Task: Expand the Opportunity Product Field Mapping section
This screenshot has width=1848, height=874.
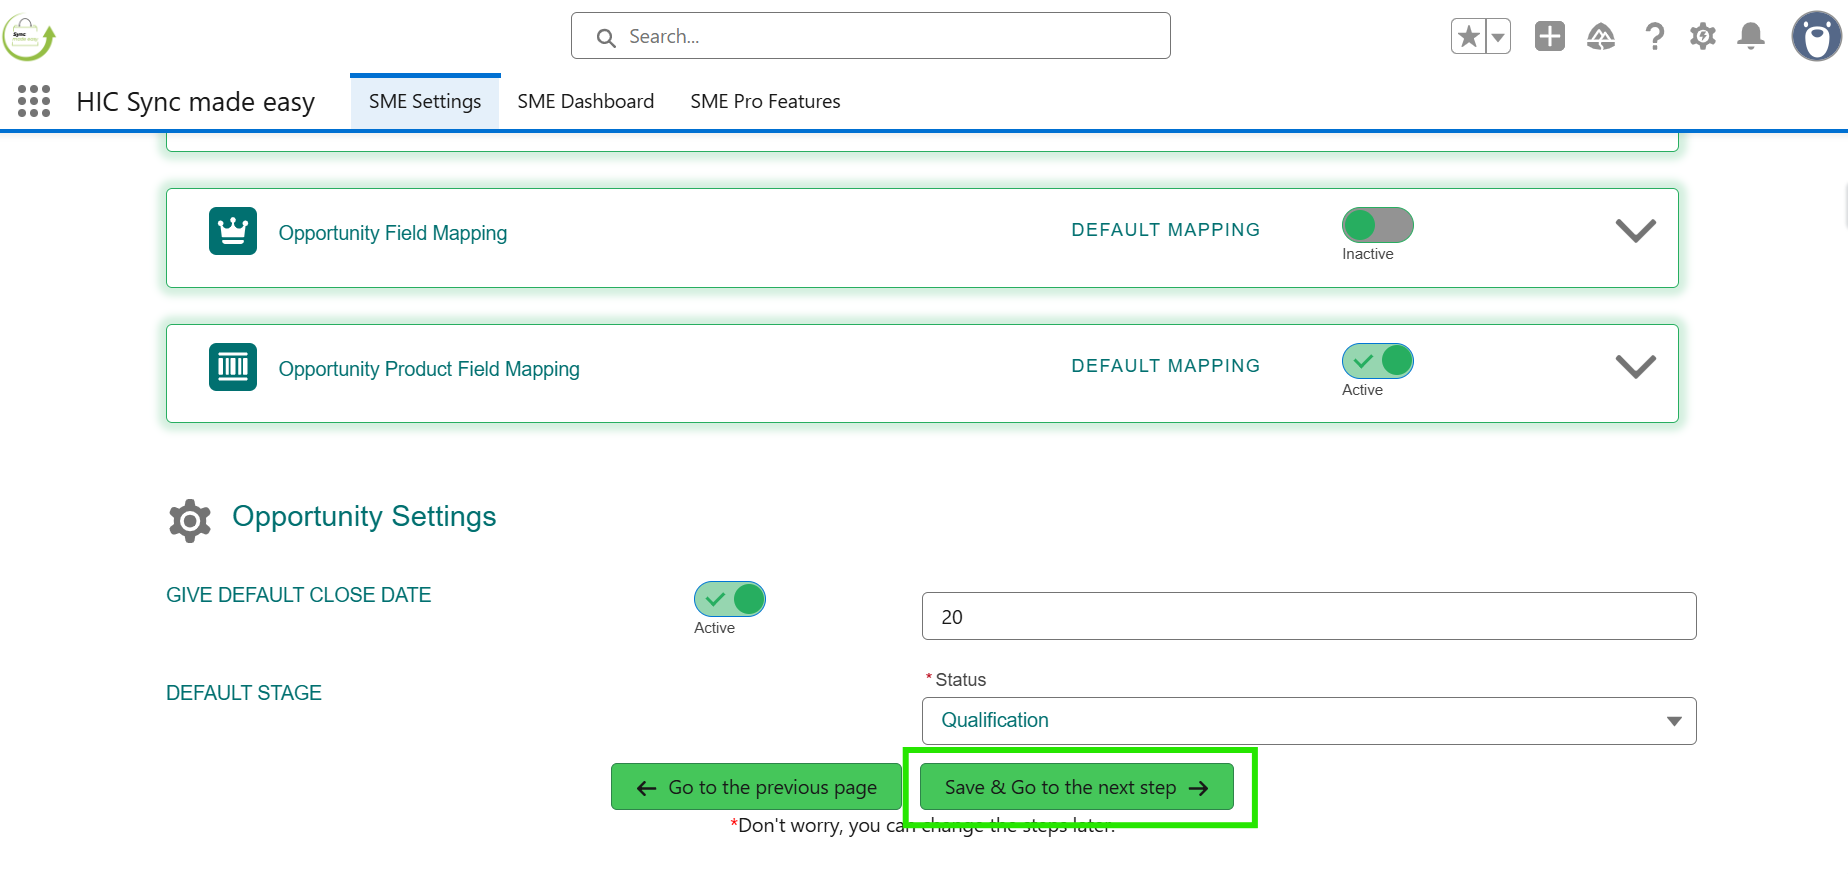Action: pos(1635,367)
